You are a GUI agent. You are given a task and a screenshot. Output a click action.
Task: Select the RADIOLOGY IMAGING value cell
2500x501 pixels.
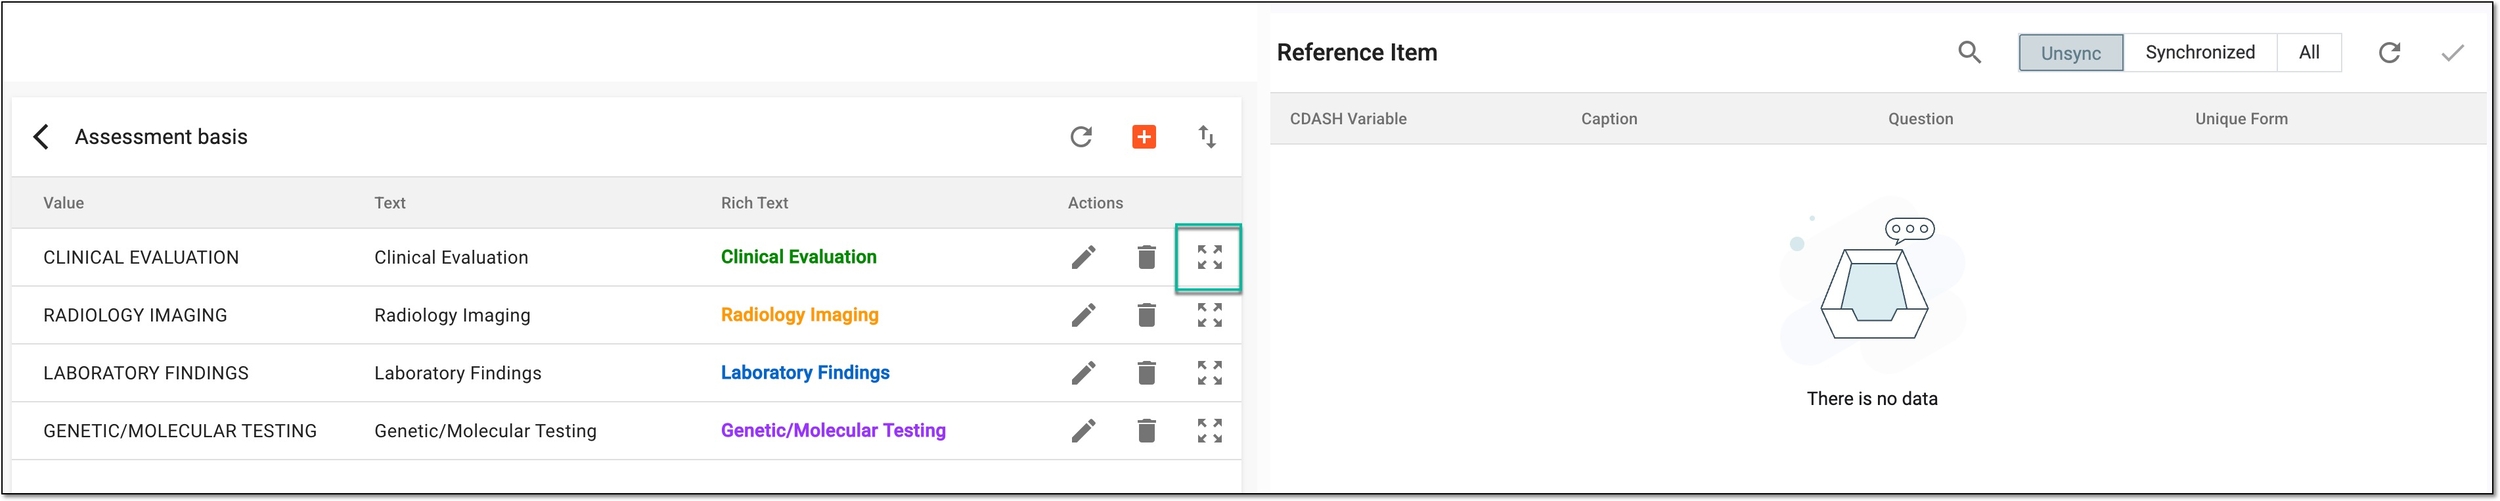tap(135, 316)
